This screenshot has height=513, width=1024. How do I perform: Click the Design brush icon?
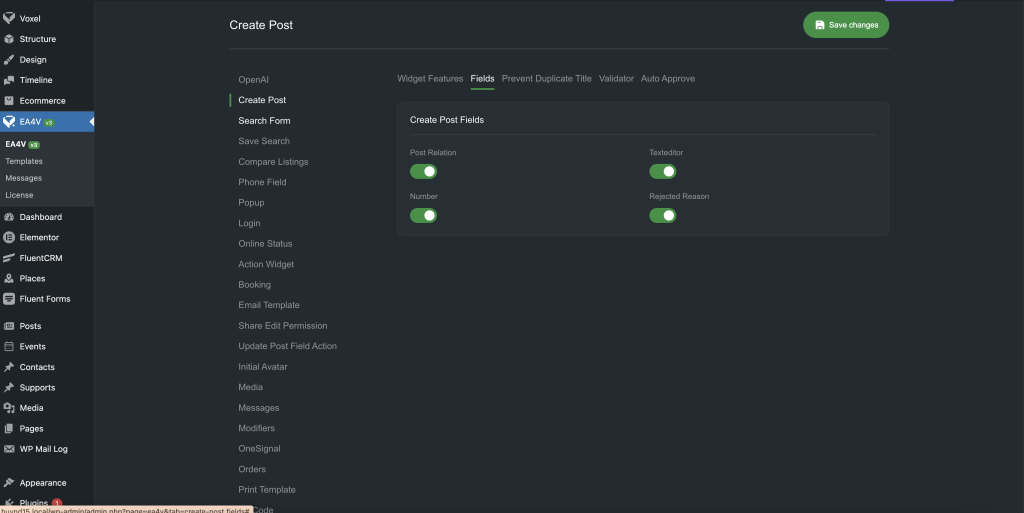pyautogui.click(x=10, y=60)
